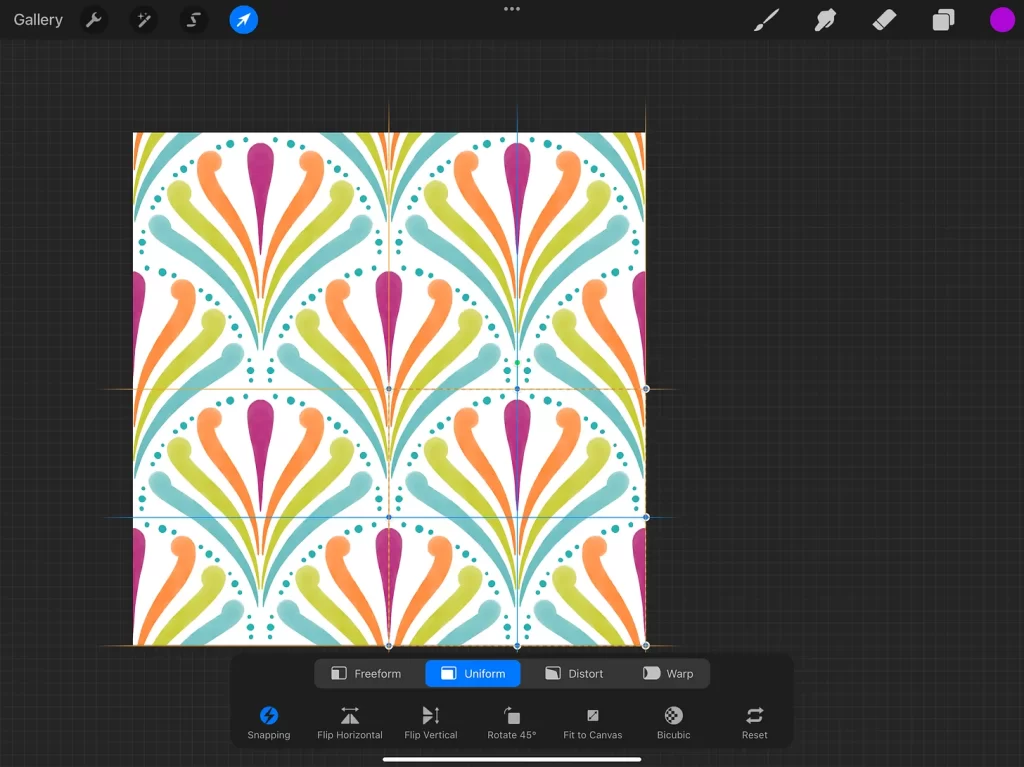Screen dimensions: 1024x767
Task: Return to the Gallery
Action: coord(38,20)
